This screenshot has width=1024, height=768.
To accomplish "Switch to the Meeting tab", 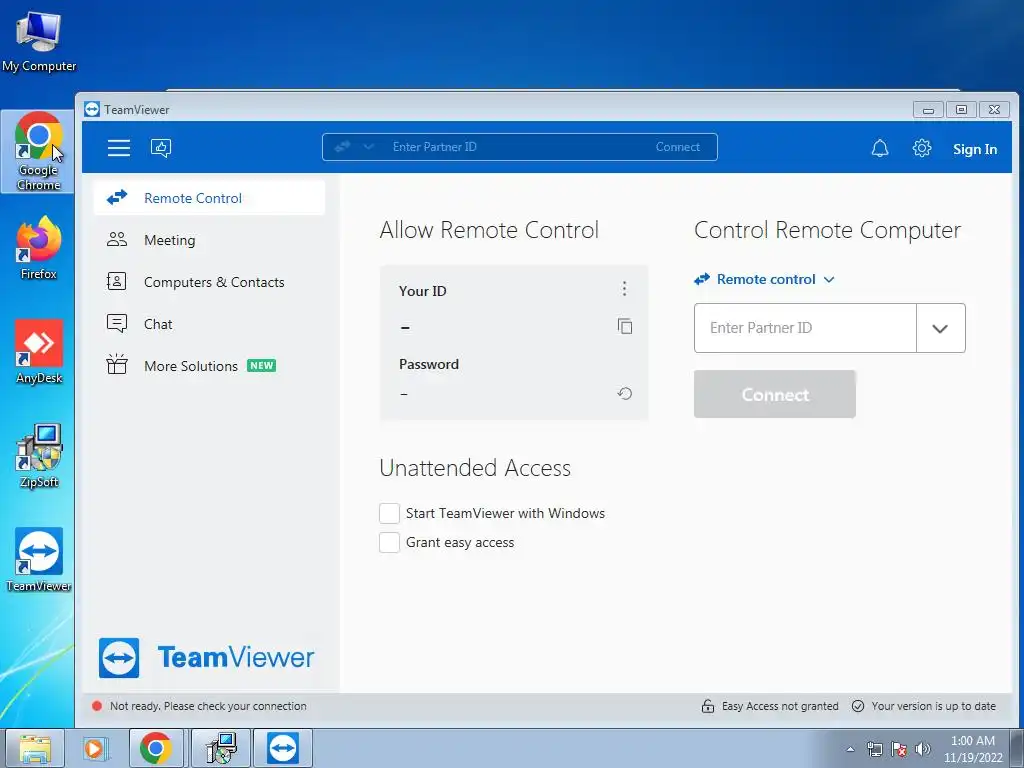I will pos(209,240).
